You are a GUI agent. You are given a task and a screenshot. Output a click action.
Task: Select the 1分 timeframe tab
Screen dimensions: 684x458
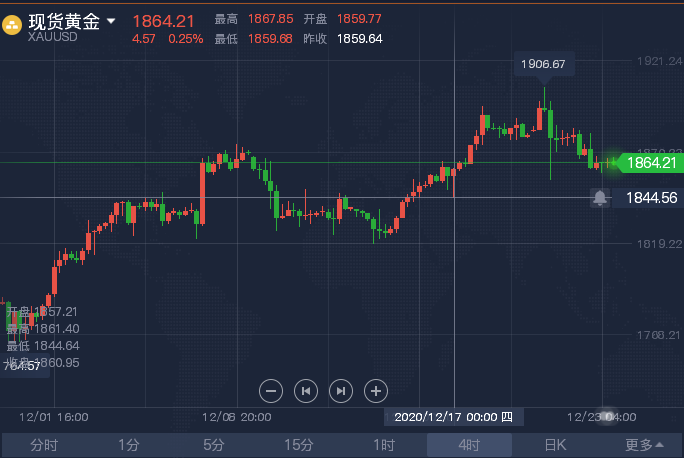click(129, 445)
